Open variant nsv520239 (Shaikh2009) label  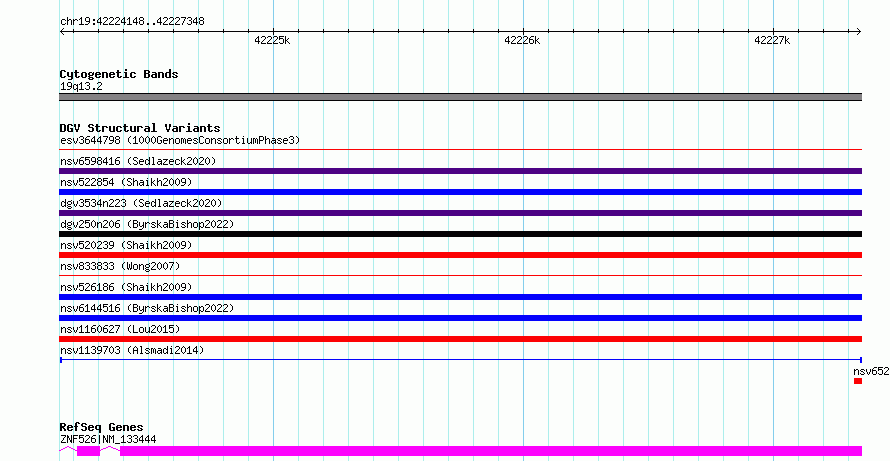pos(126,245)
